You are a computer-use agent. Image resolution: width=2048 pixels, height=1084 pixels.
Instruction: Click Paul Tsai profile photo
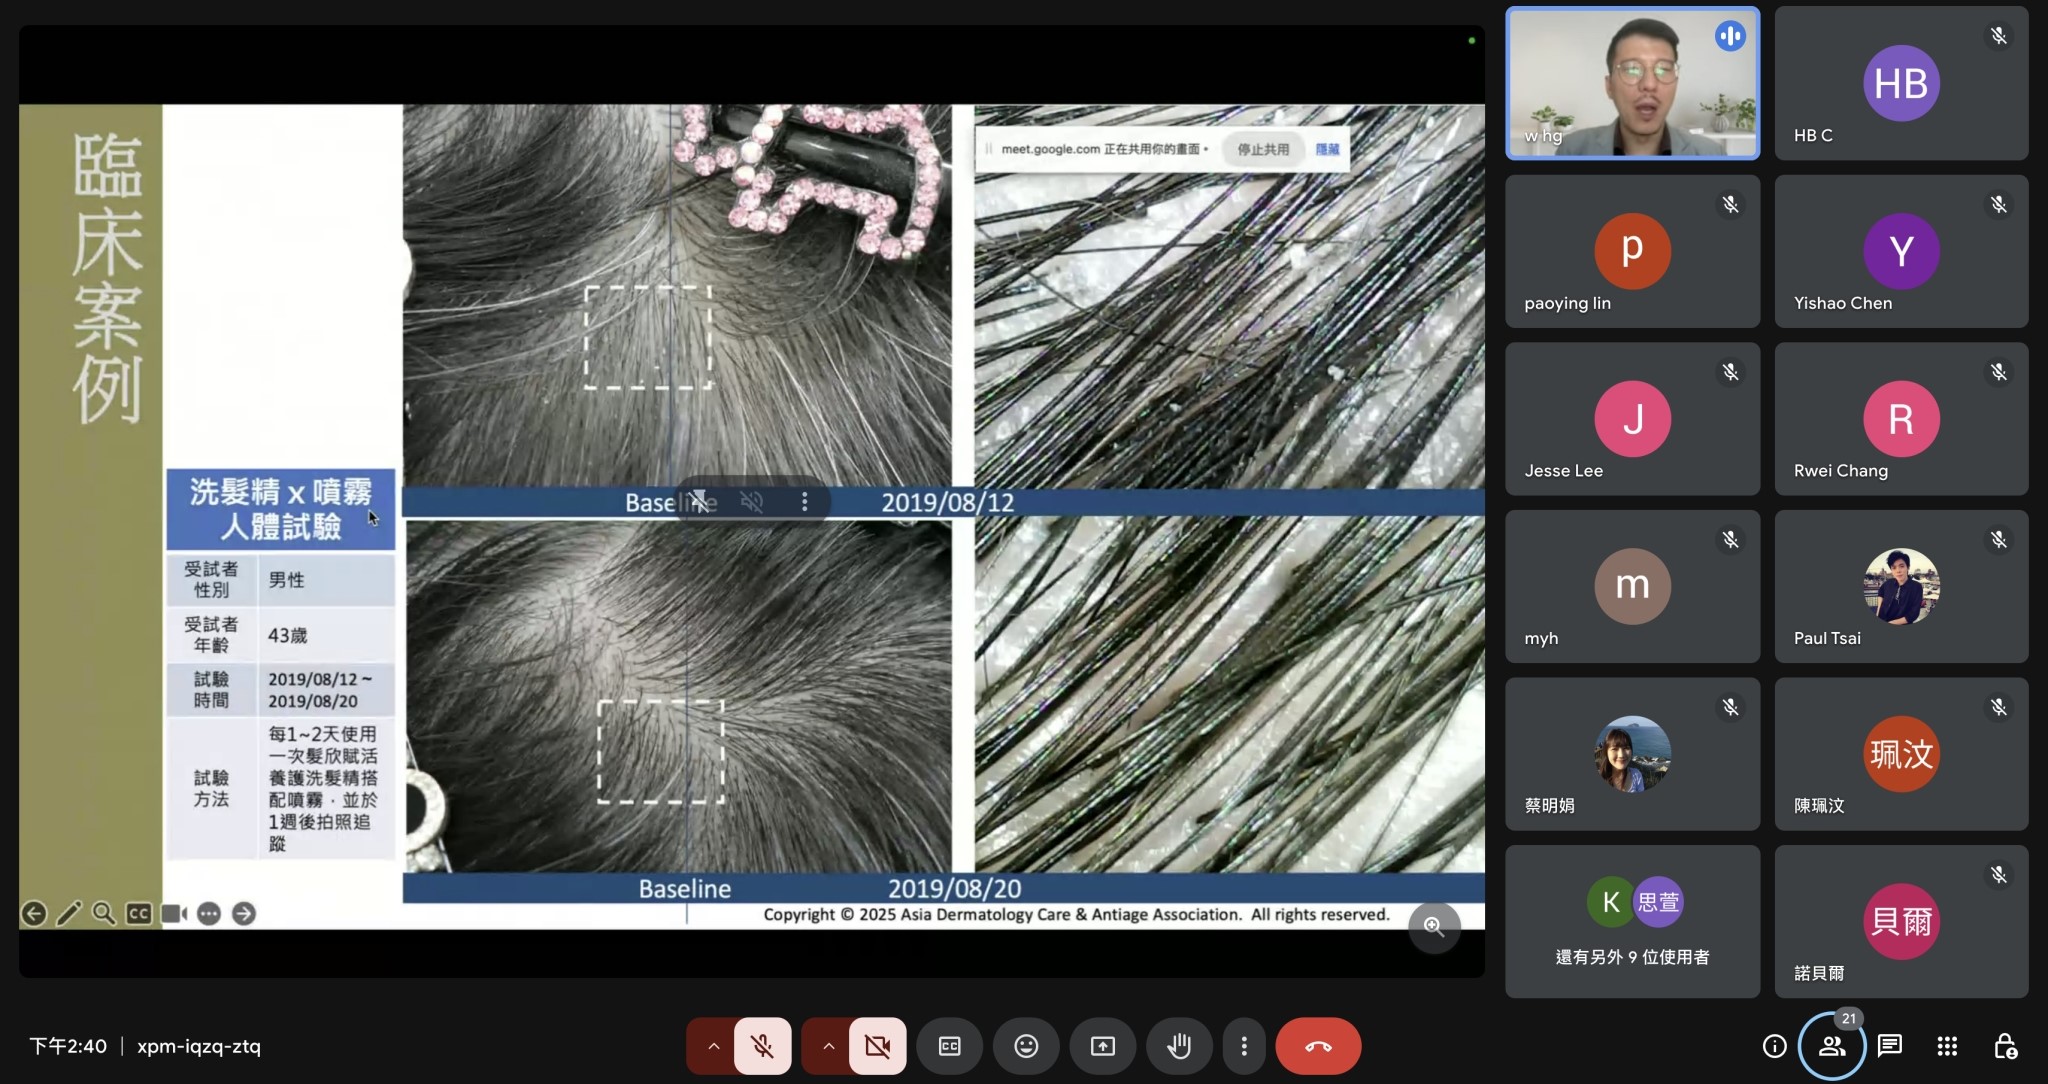pyautogui.click(x=1901, y=586)
